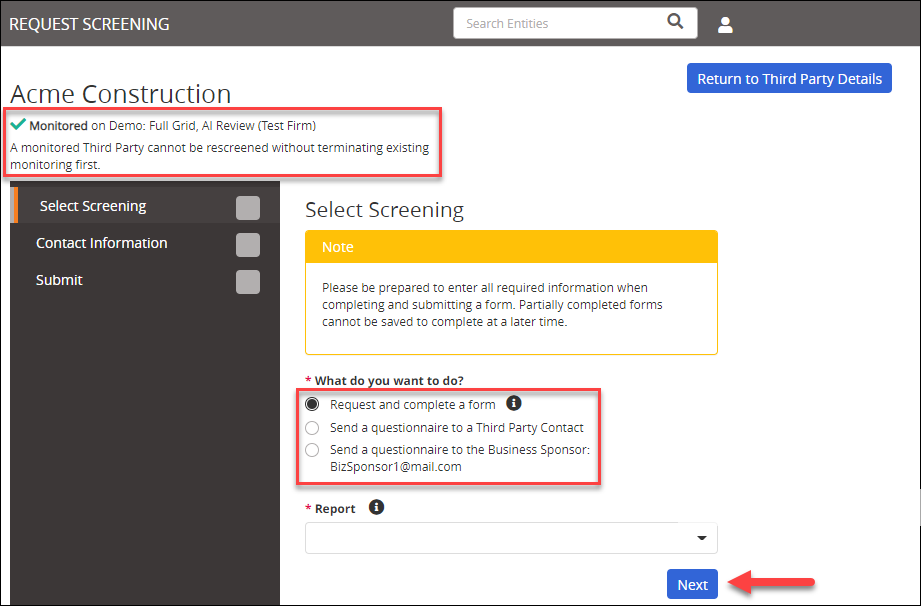Click status square beside Contact Information step
This screenshot has width=921, height=606.
[x=247, y=244]
